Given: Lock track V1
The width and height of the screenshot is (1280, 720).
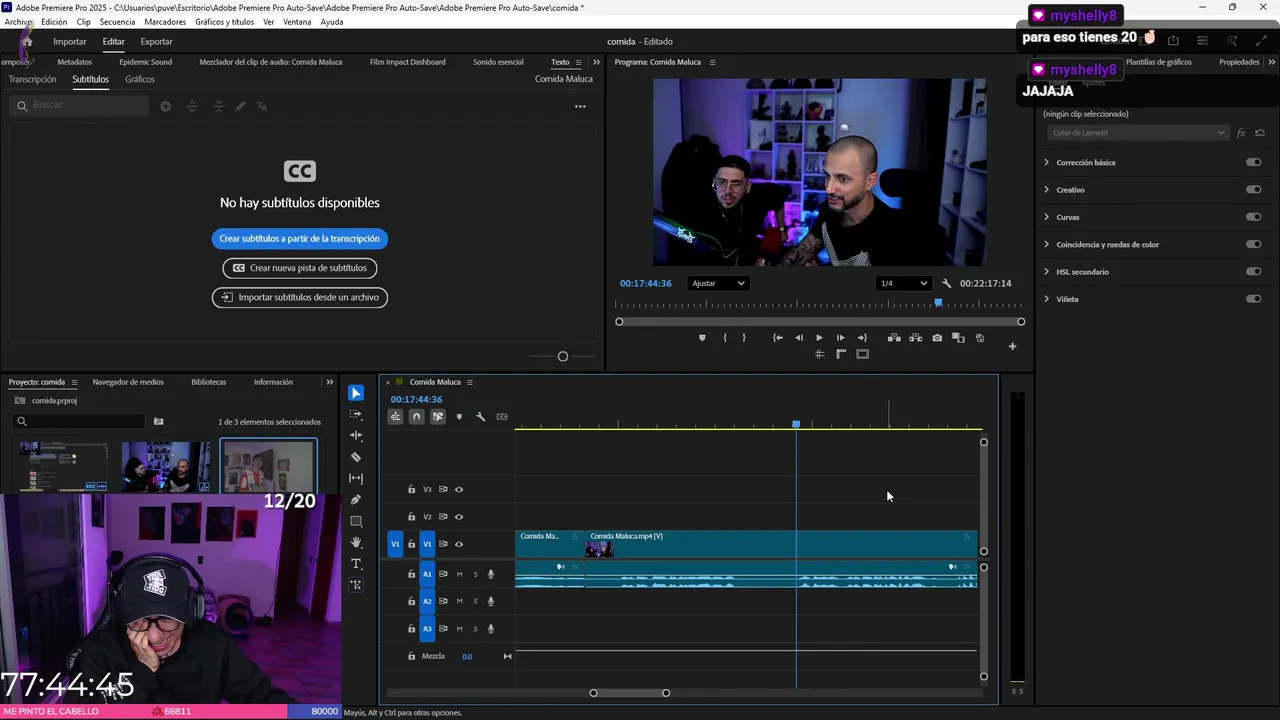Looking at the screenshot, I should click(411, 544).
